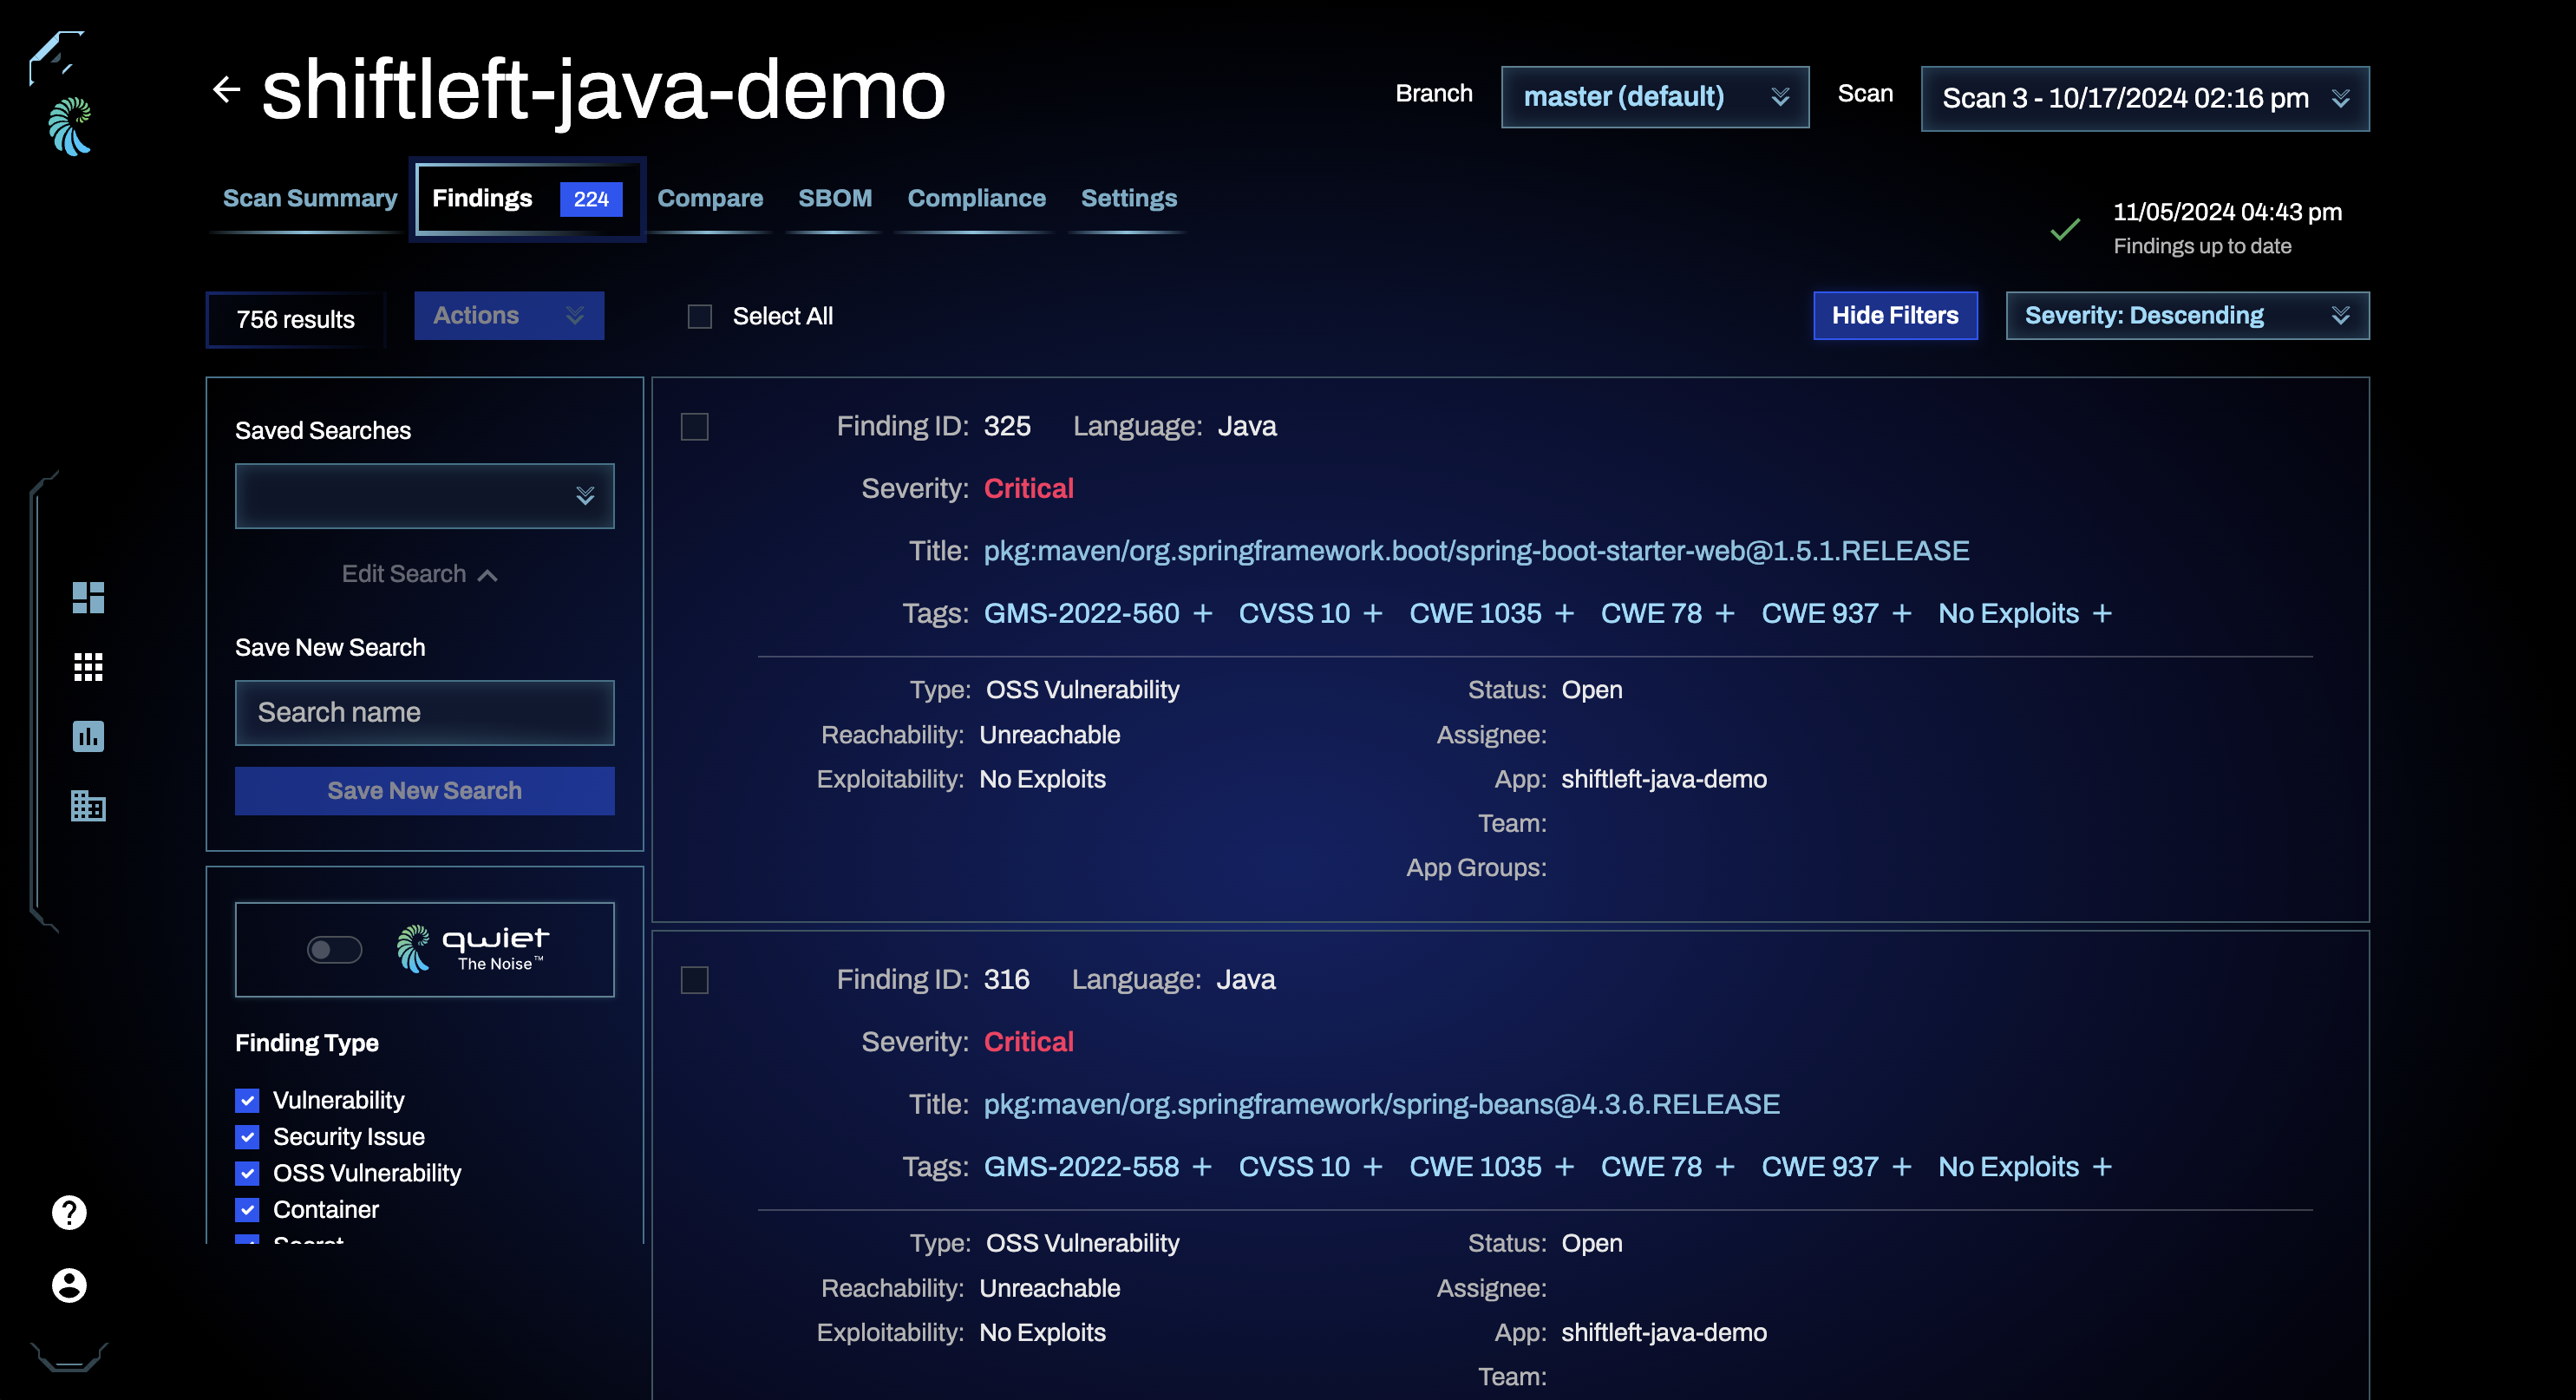The width and height of the screenshot is (2576, 1400).
Task: Enable the Qwiet The Noise toggle switch
Action: (334, 949)
